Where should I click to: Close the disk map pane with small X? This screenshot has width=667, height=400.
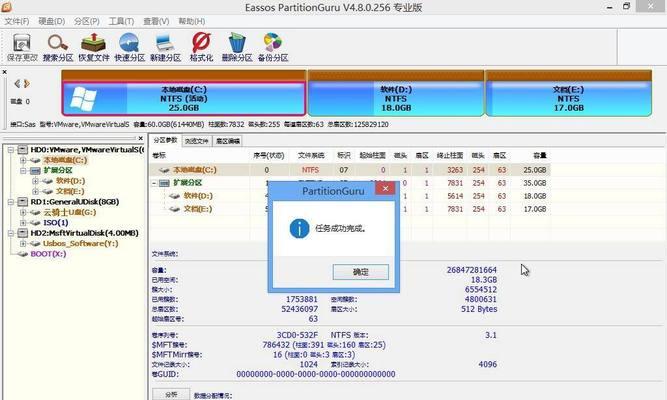pyautogui.click(x=5, y=72)
